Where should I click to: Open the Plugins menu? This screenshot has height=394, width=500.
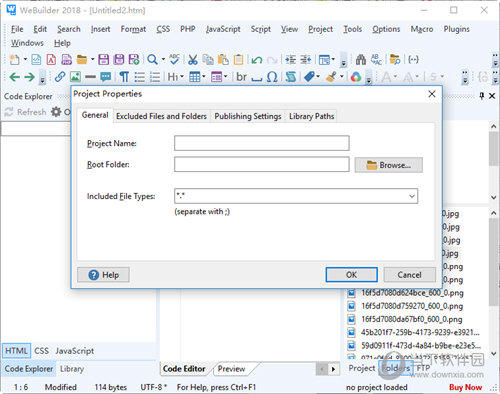[456, 29]
